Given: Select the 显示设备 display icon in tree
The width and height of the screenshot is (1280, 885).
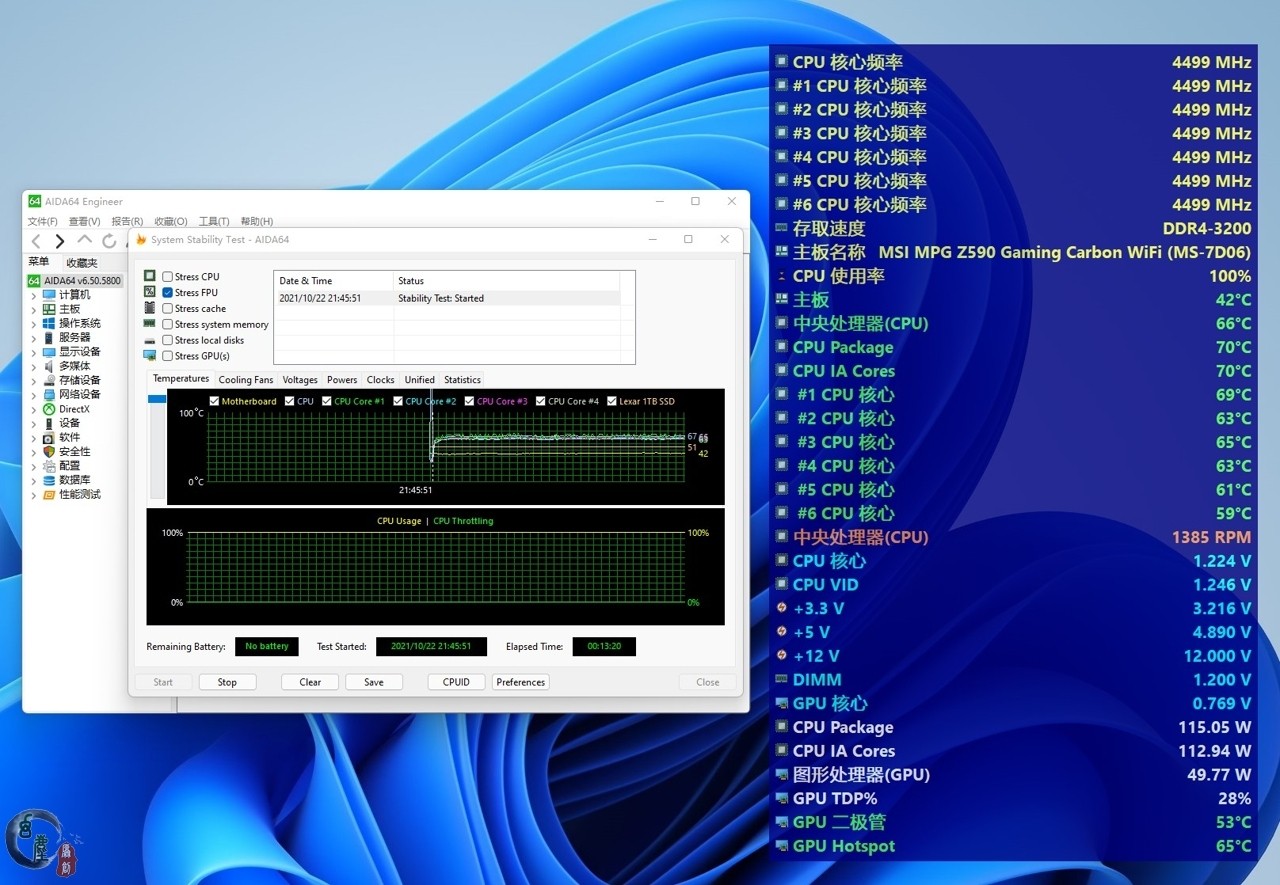Looking at the screenshot, I should click(49, 352).
